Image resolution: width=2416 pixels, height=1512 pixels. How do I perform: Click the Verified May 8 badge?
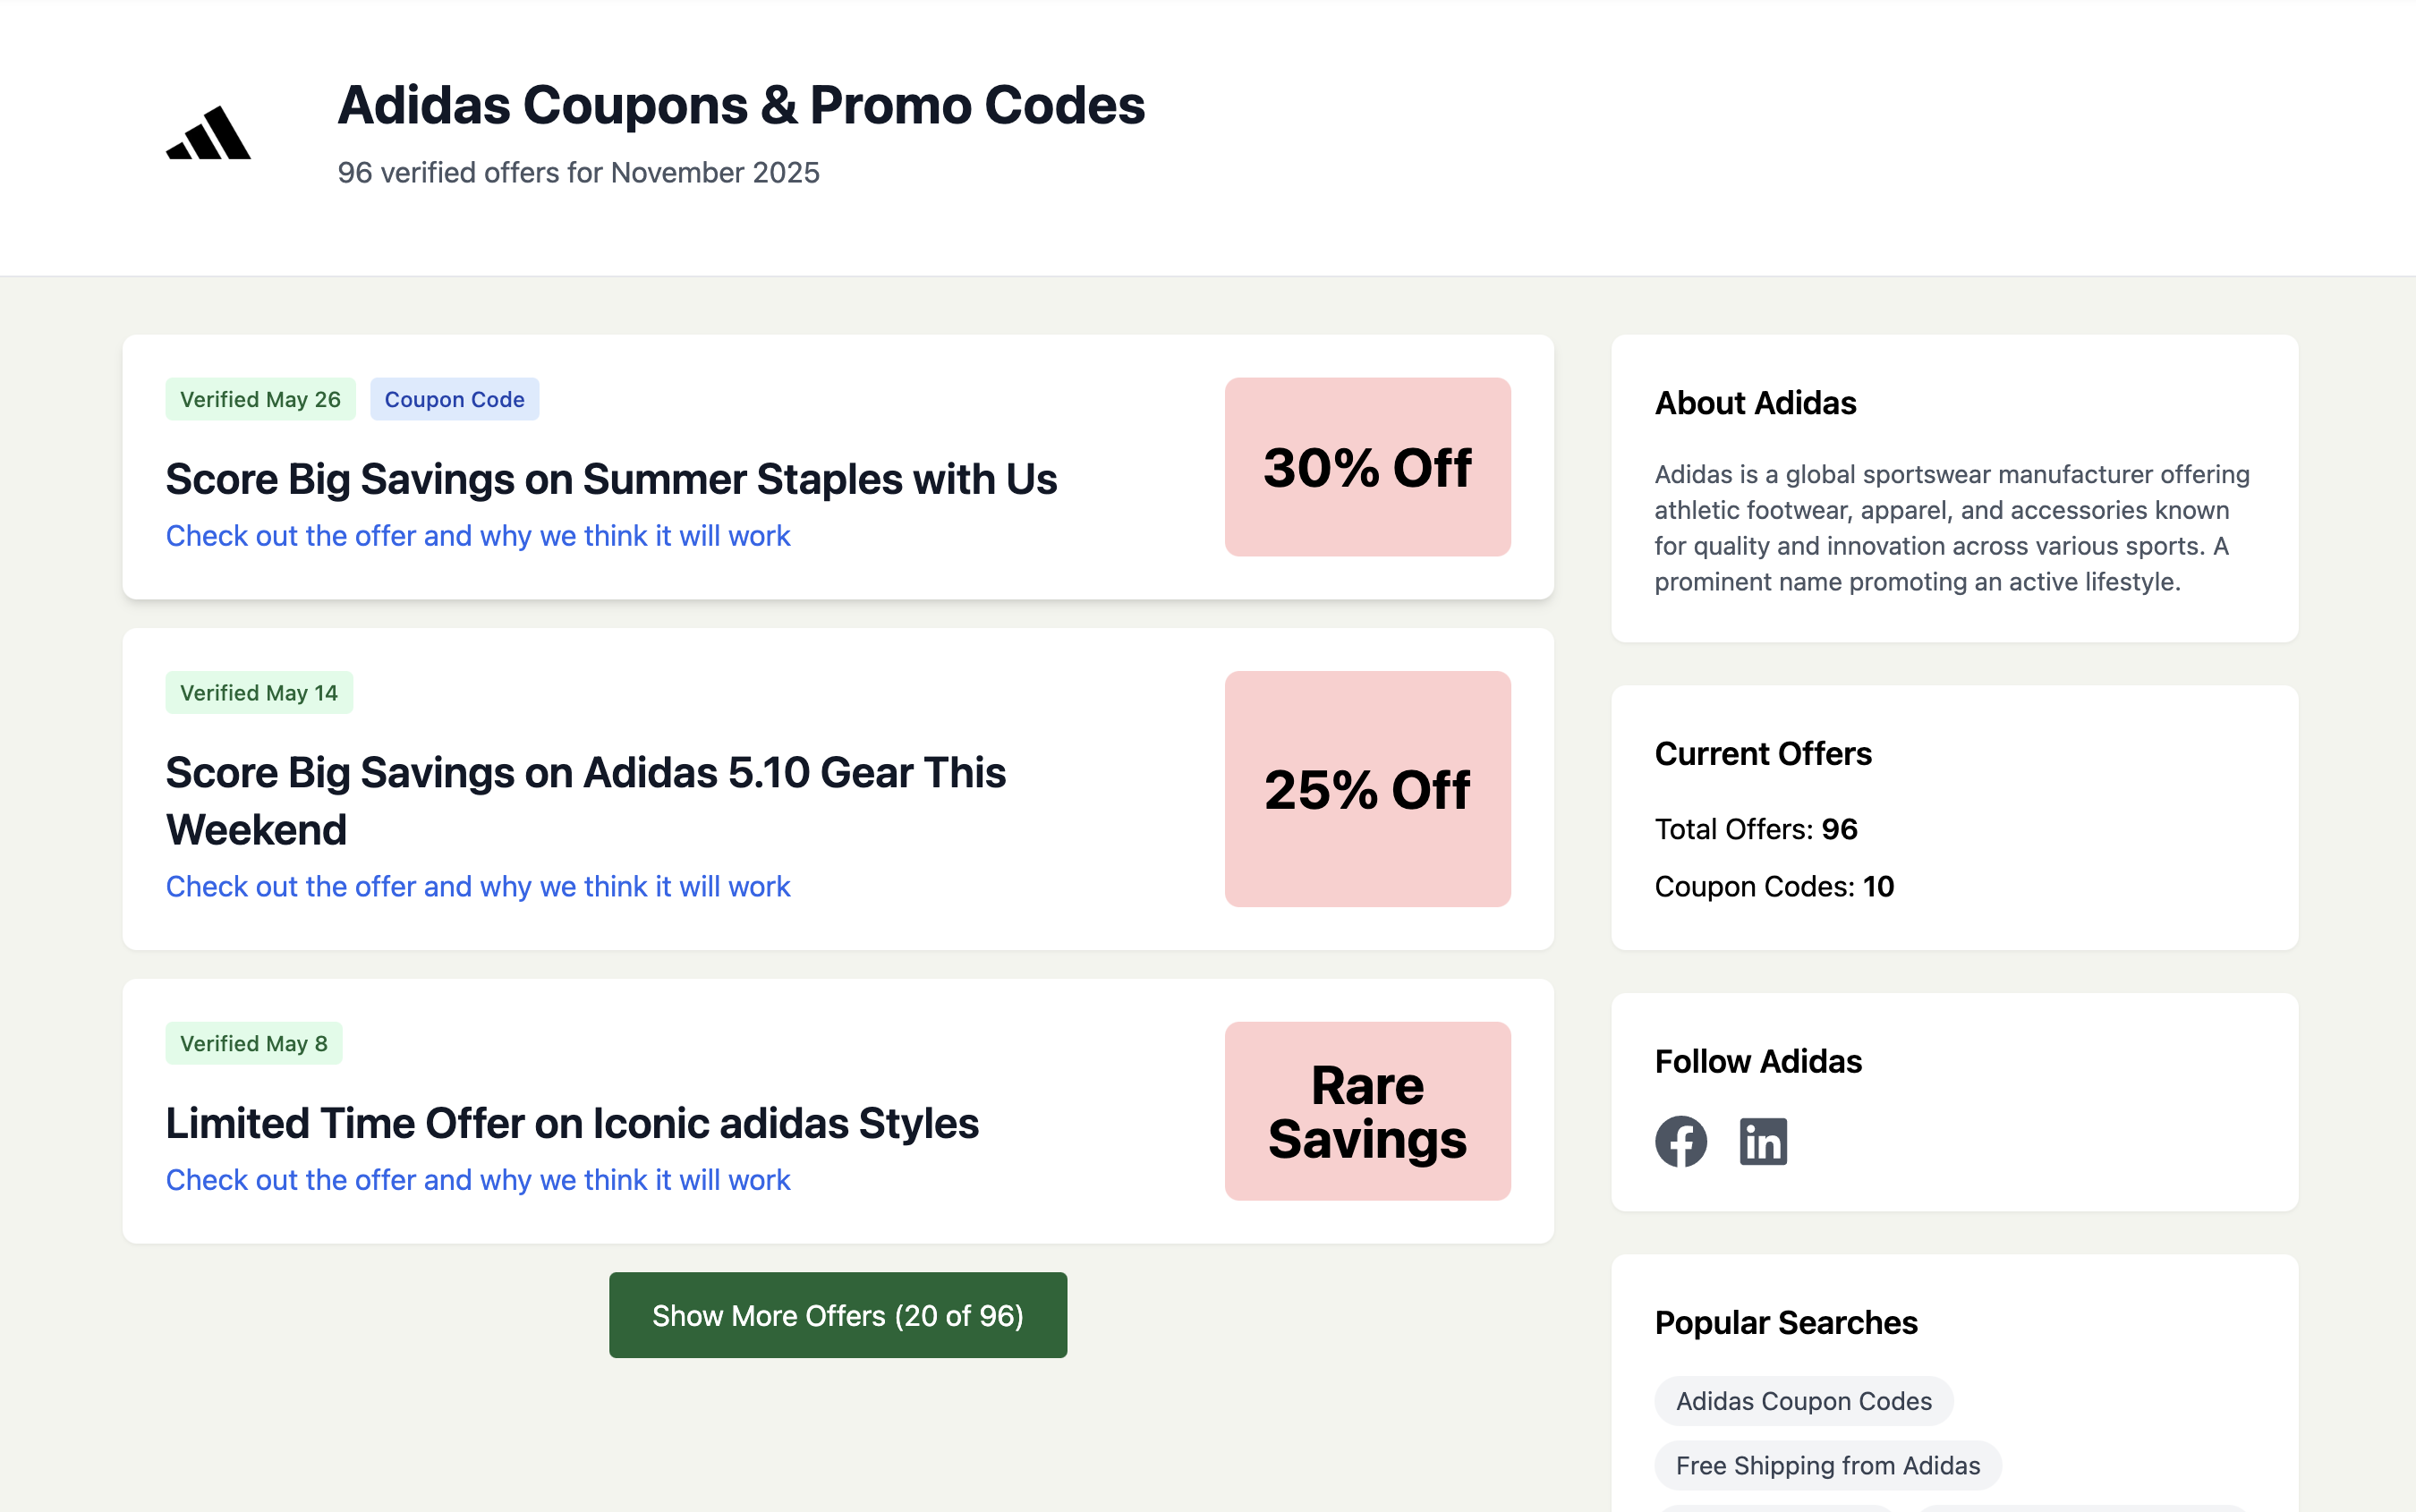(x=253, y=1043)
